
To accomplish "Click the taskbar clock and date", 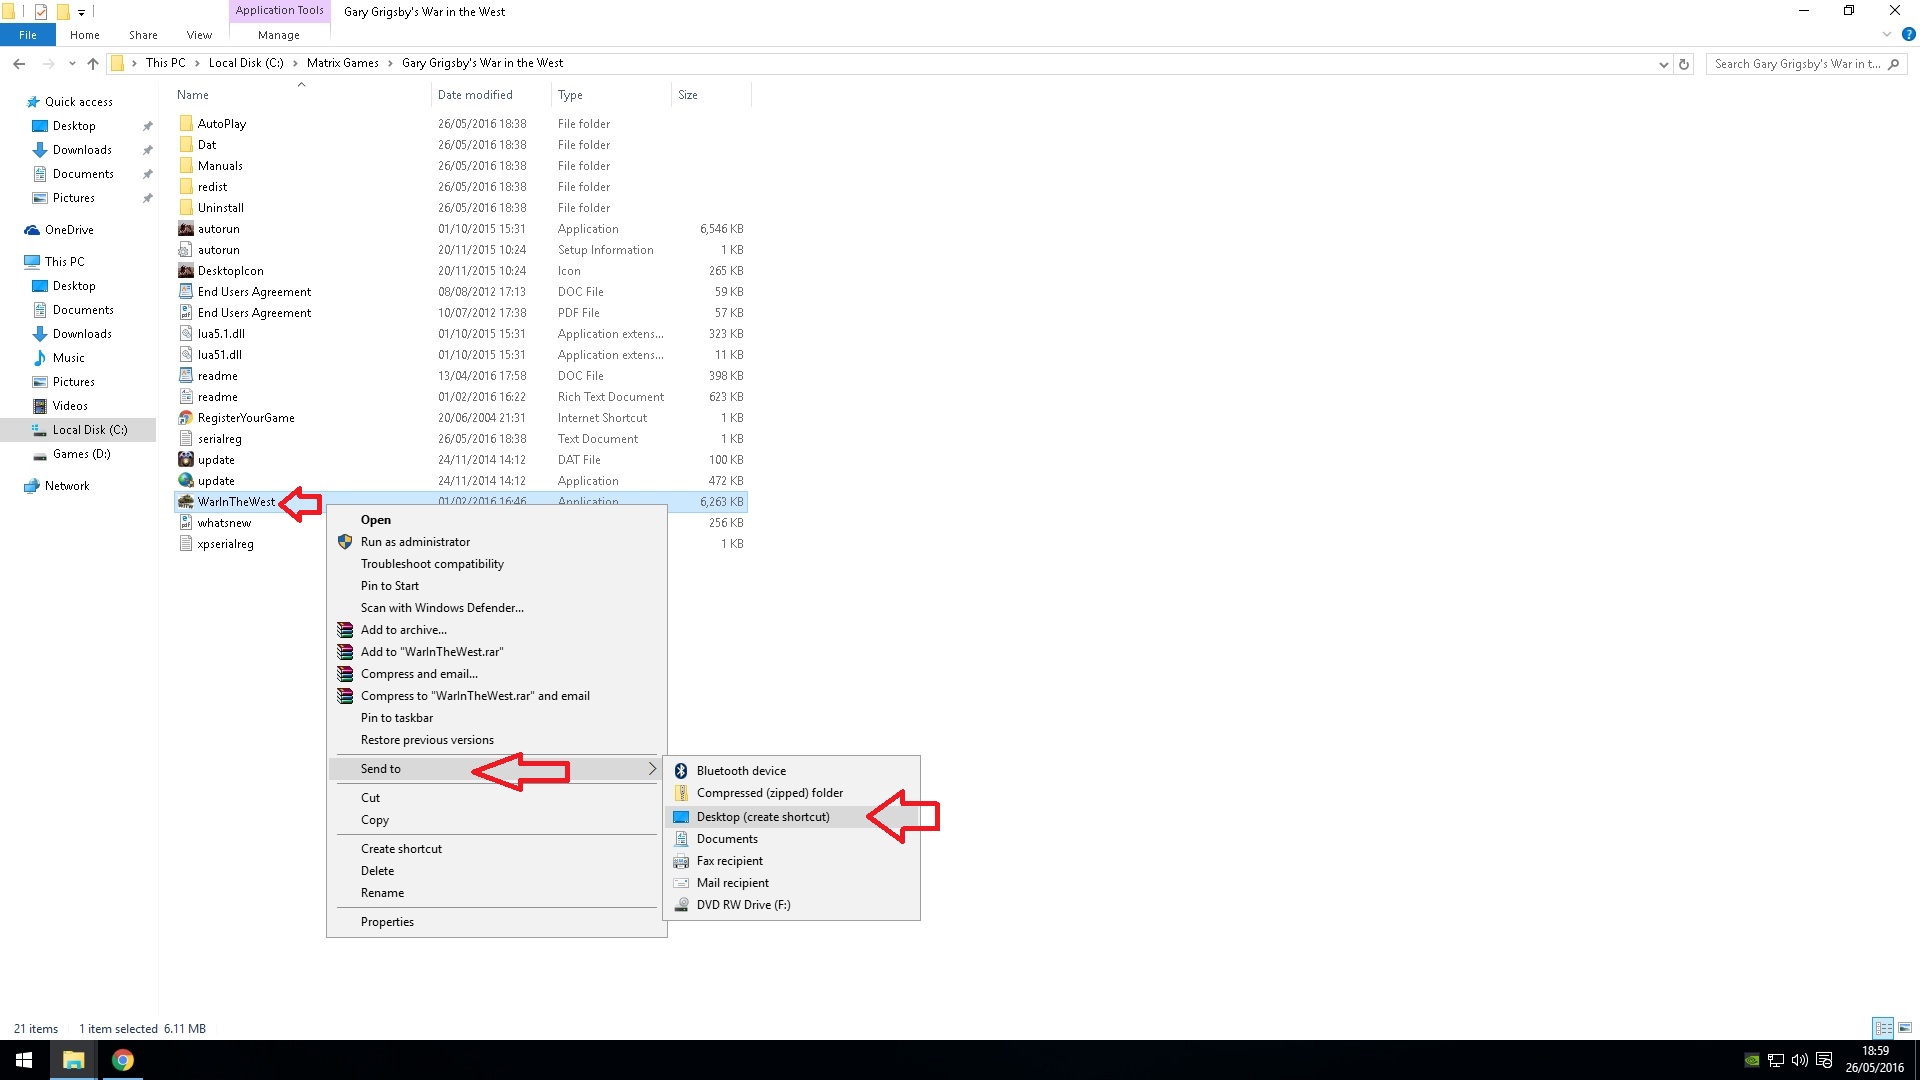I will (x=1875, y=1060).
